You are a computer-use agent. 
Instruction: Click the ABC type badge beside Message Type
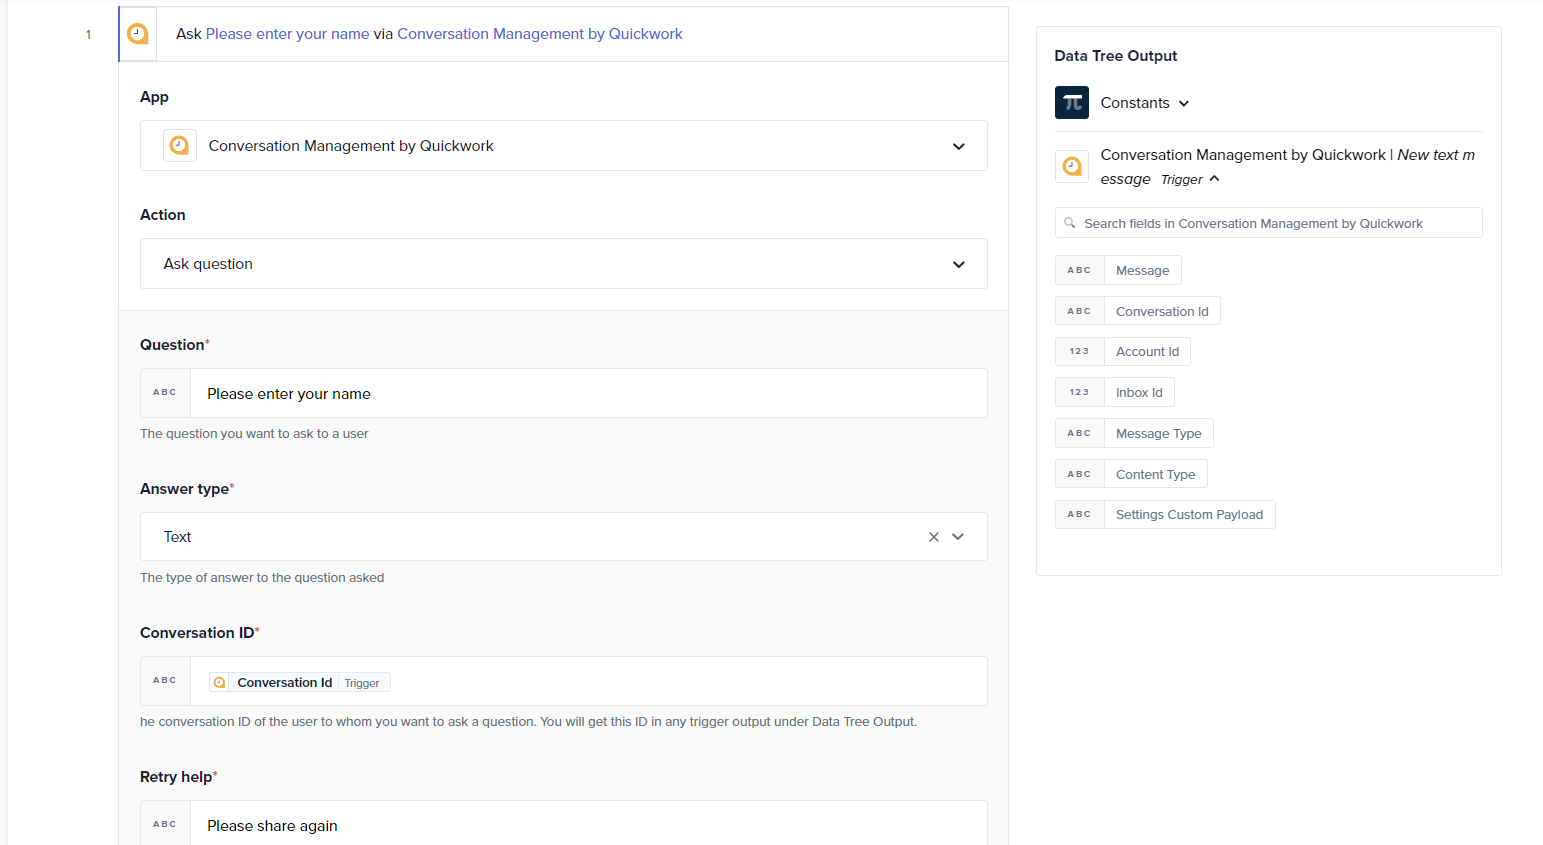pyautogui.click(x=1080, y=433)
